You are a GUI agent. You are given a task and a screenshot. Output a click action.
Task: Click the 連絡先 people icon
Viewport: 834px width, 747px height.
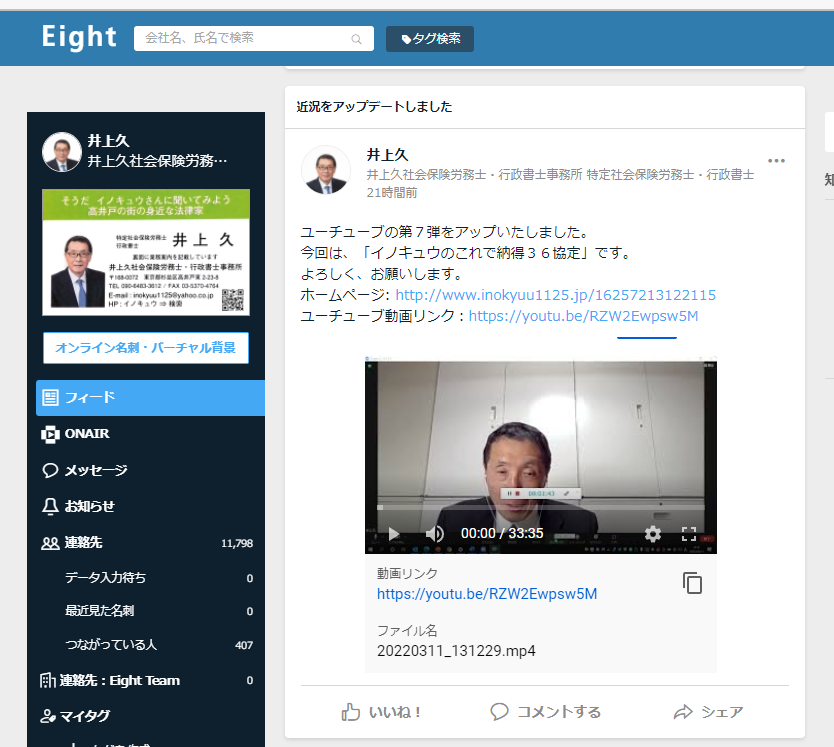50,543
